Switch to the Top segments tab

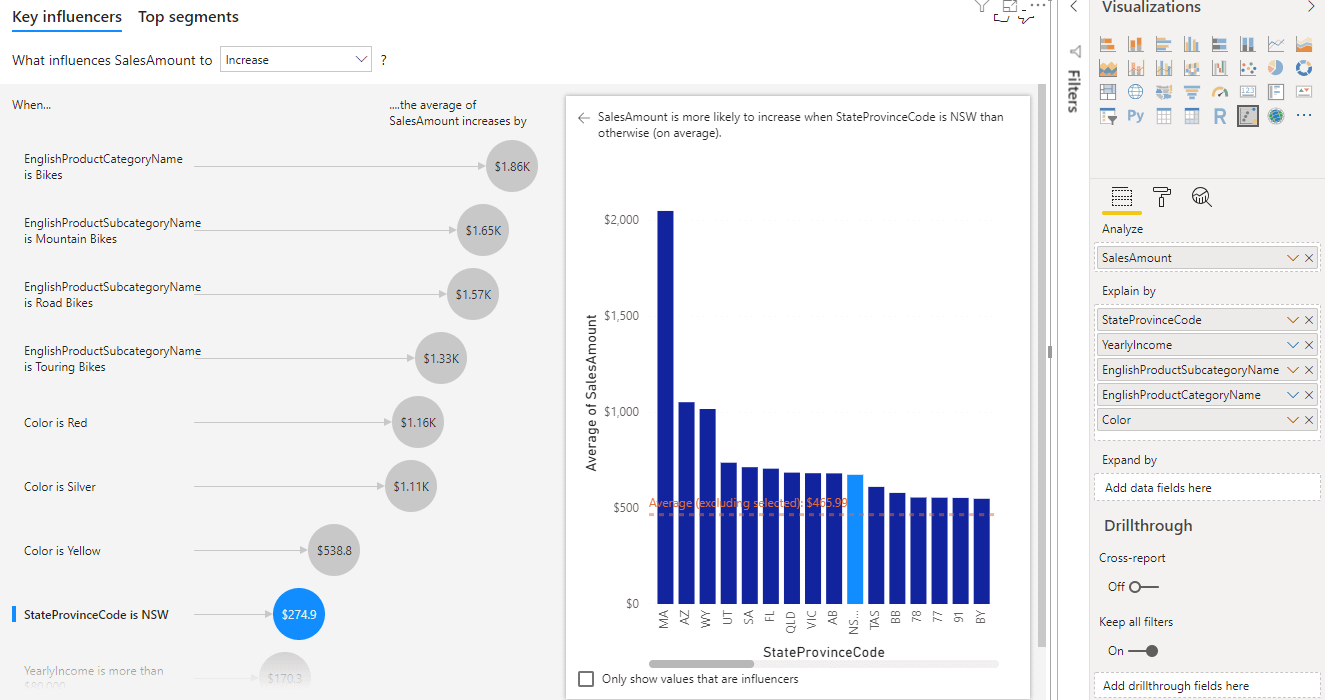click(x=188, y=17)
